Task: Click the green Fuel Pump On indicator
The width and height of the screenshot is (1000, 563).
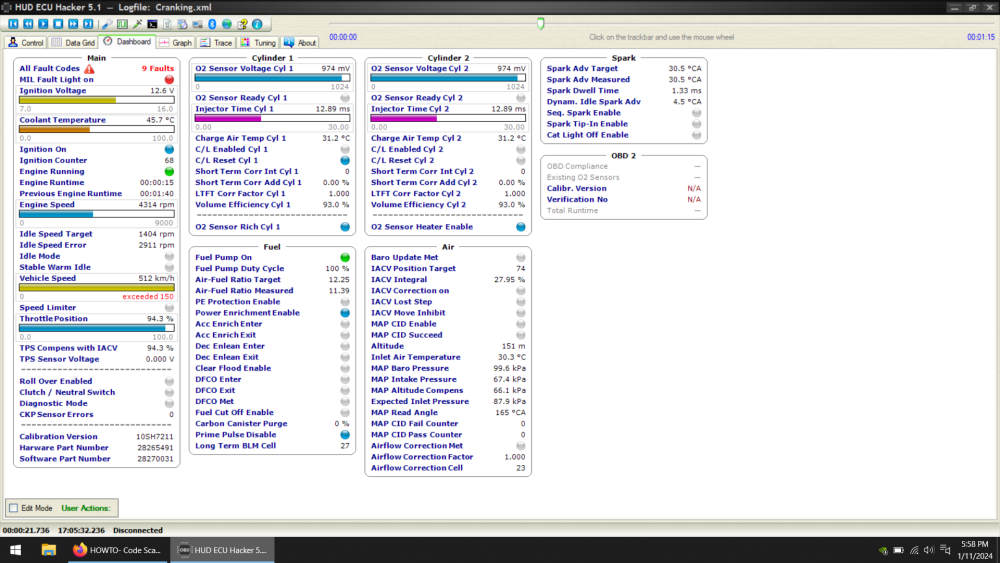Action: tap(345, 258)
